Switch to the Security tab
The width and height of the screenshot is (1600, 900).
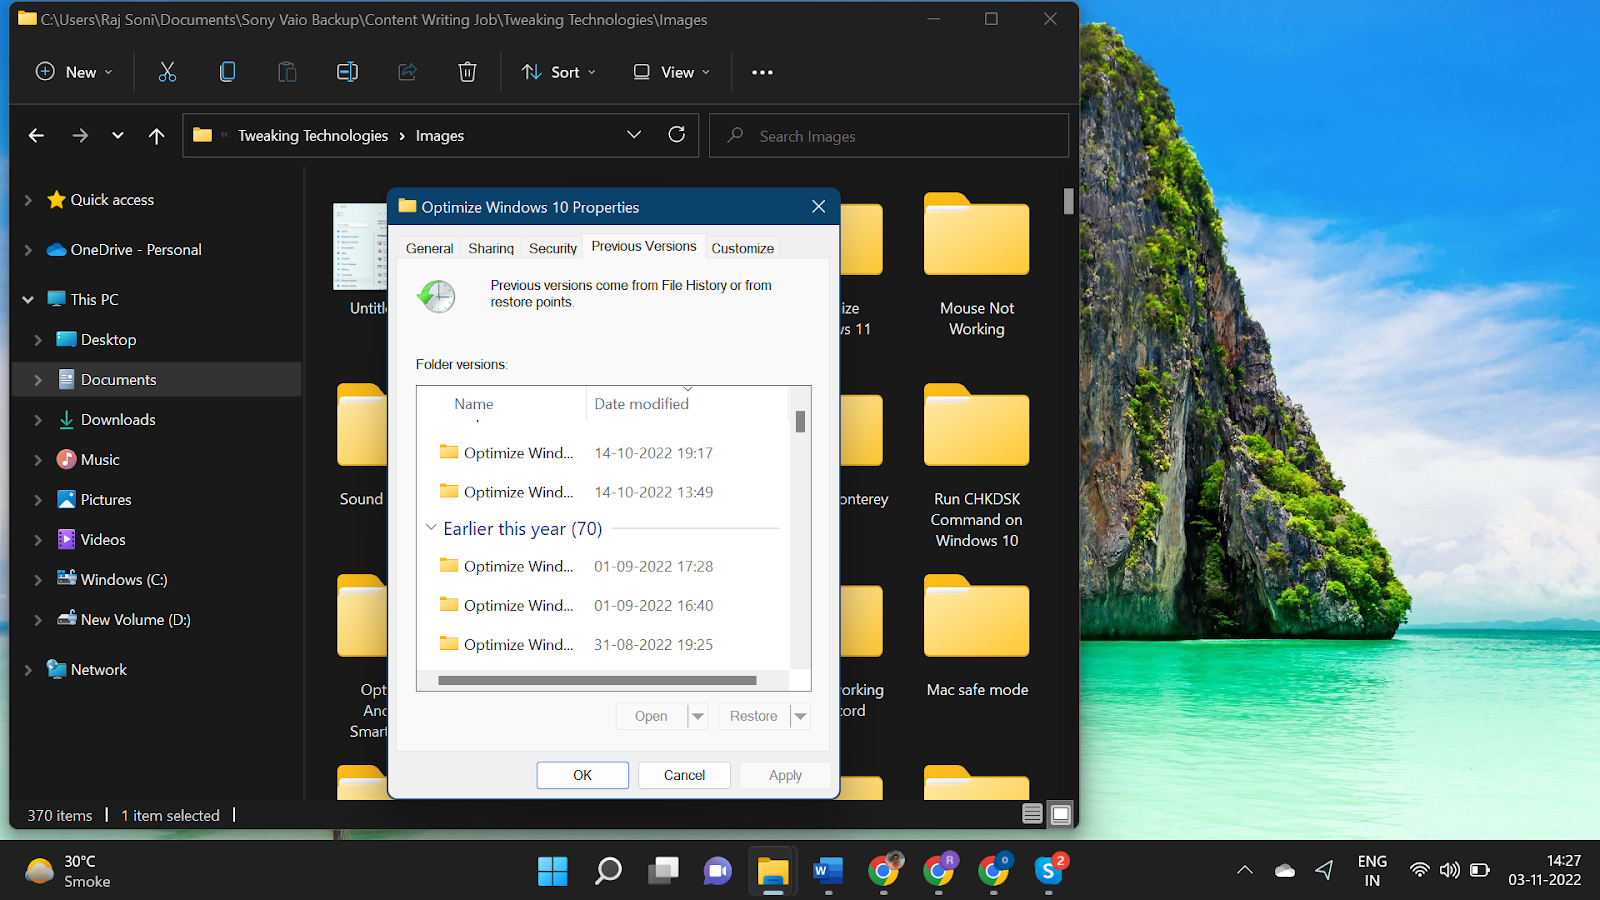coord(553,248)
